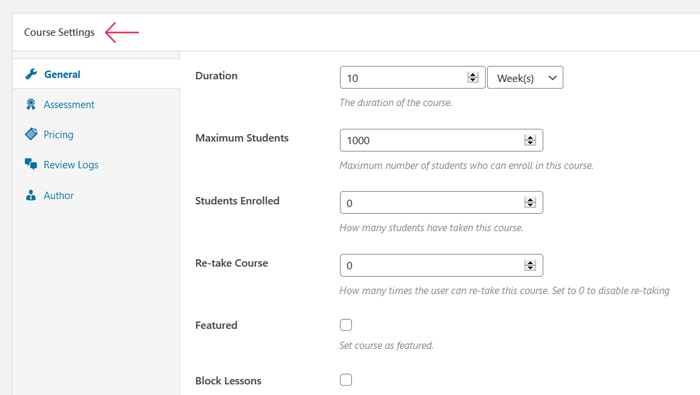Switch to the Assessment tab
This screenshot has height=395, width=700.
pos(69,104)
